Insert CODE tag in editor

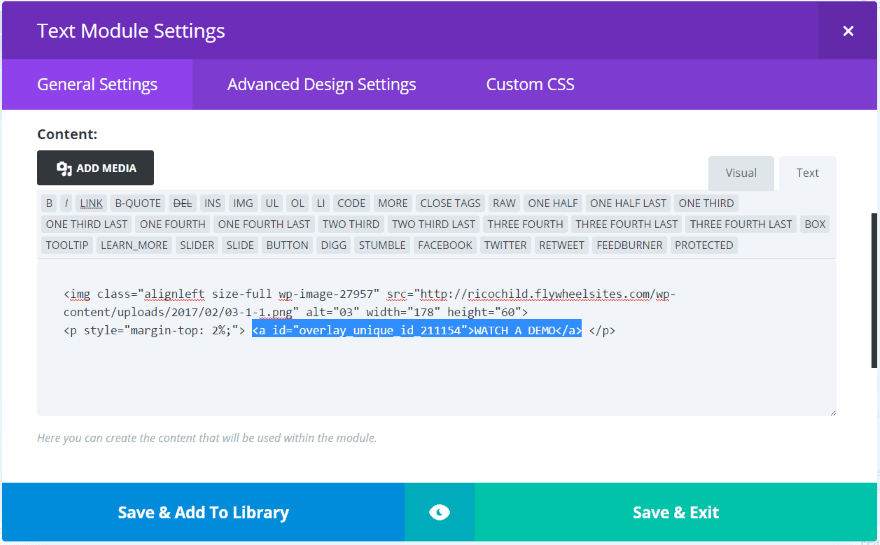point(351,203)
